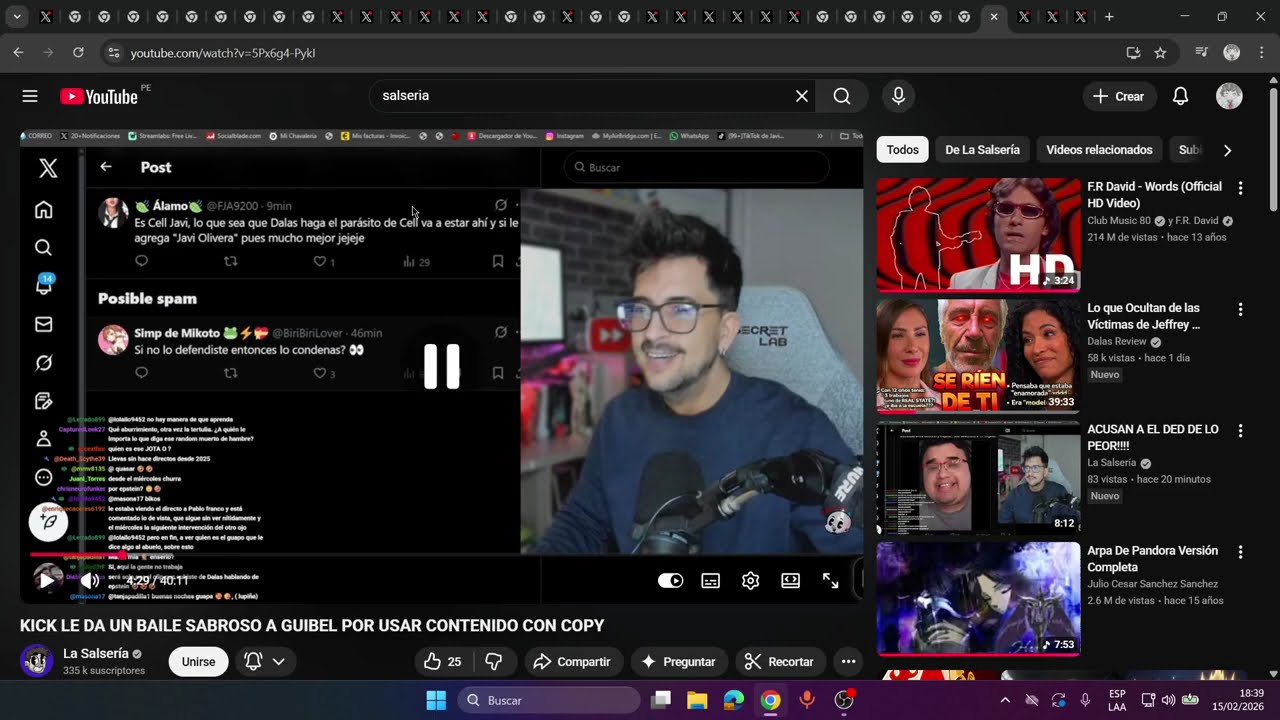The width and height of the screenshot is (1280, 720).
Task: Open the account avatar menu
Action: (x=1229, y=96)
